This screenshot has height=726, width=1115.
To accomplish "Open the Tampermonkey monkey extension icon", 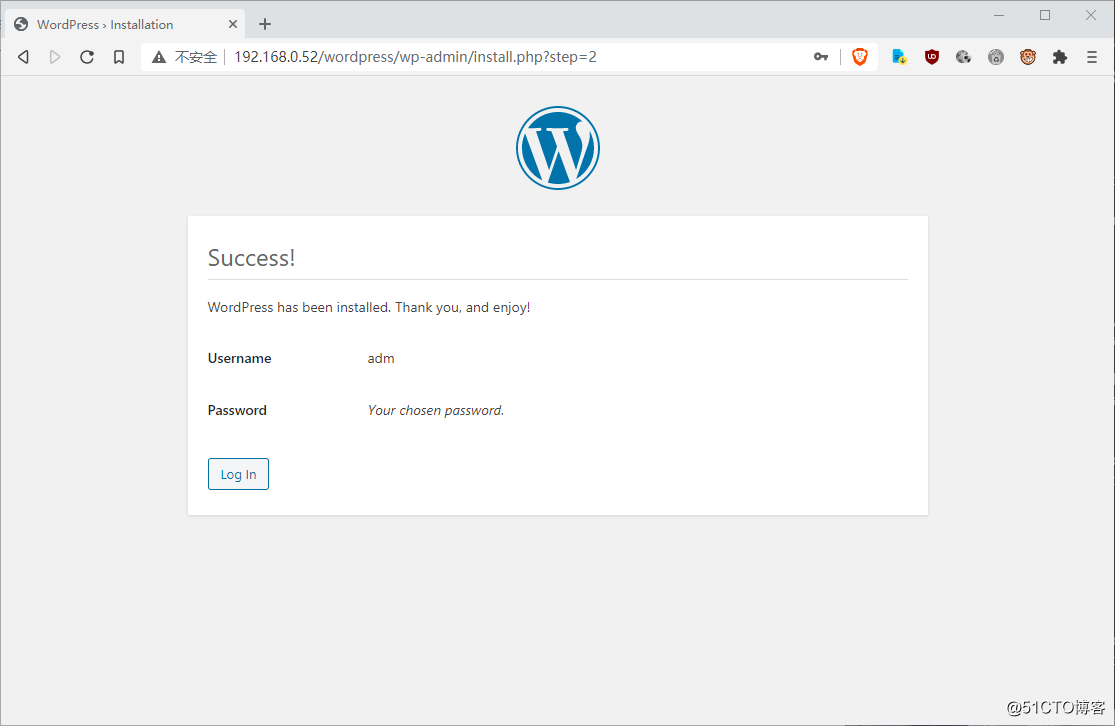I will point(1028,57).
